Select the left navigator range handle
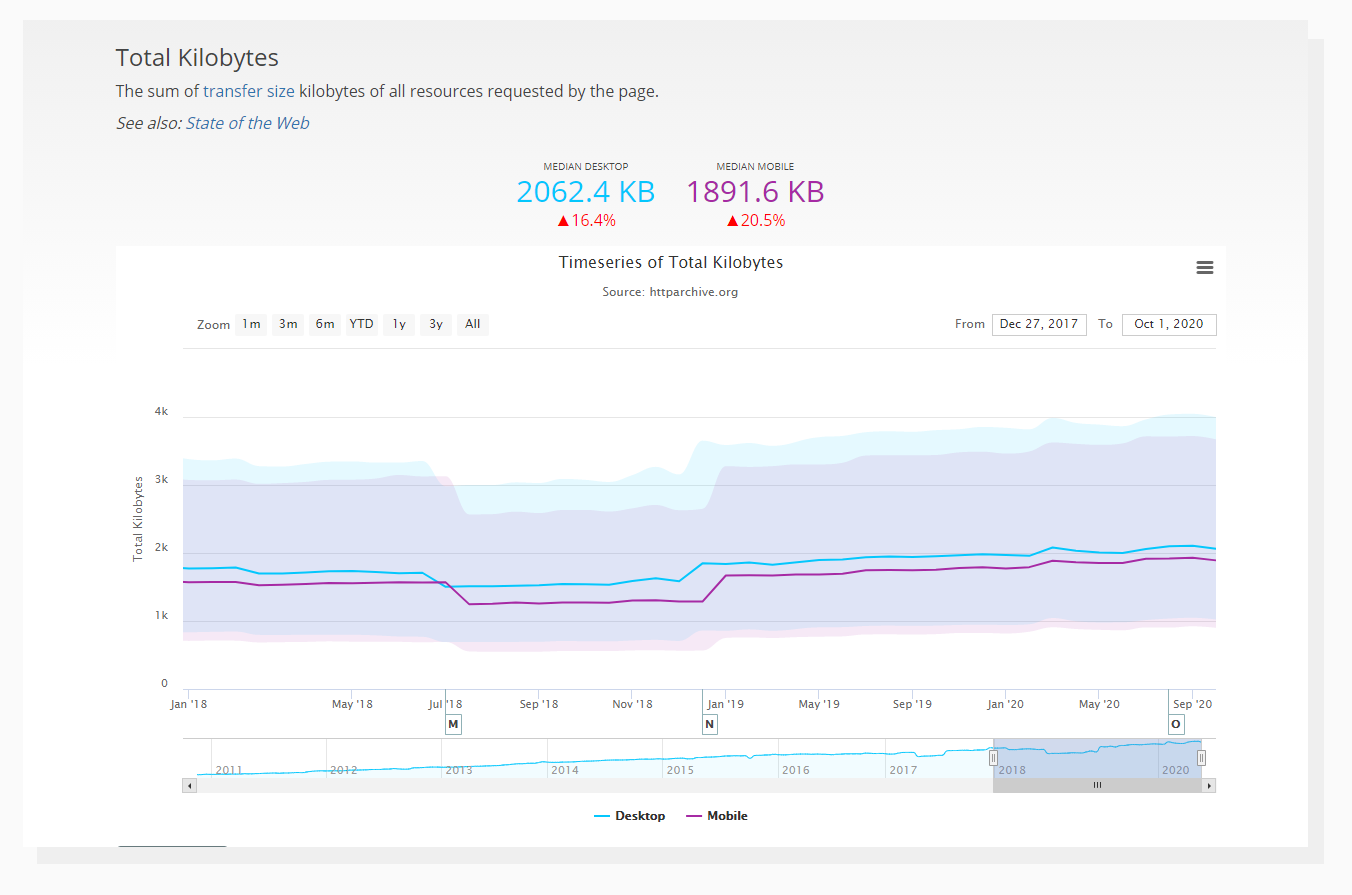This screenshot has width=1352, height=895. (993, 757)
